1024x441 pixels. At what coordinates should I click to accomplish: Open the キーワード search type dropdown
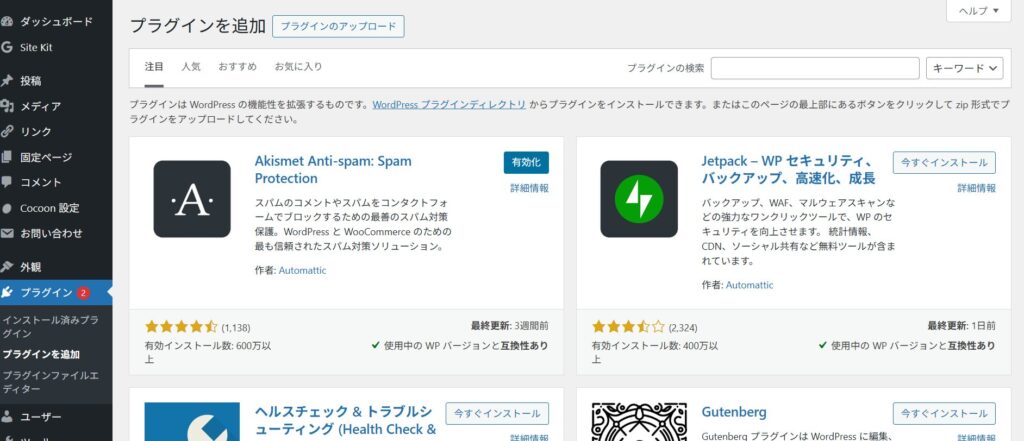coord(965,68)
